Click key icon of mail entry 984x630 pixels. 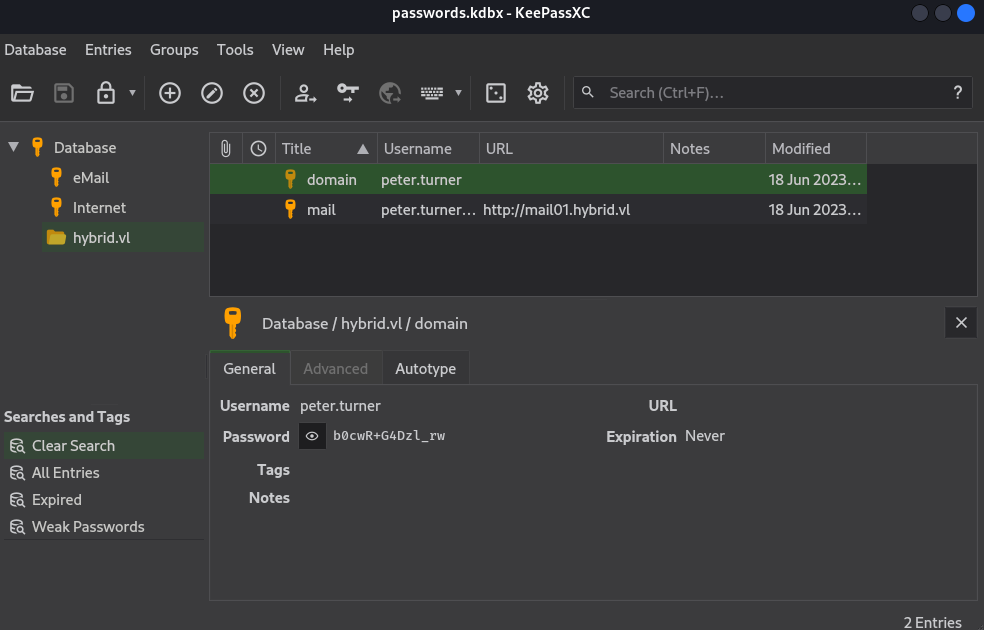290,209
